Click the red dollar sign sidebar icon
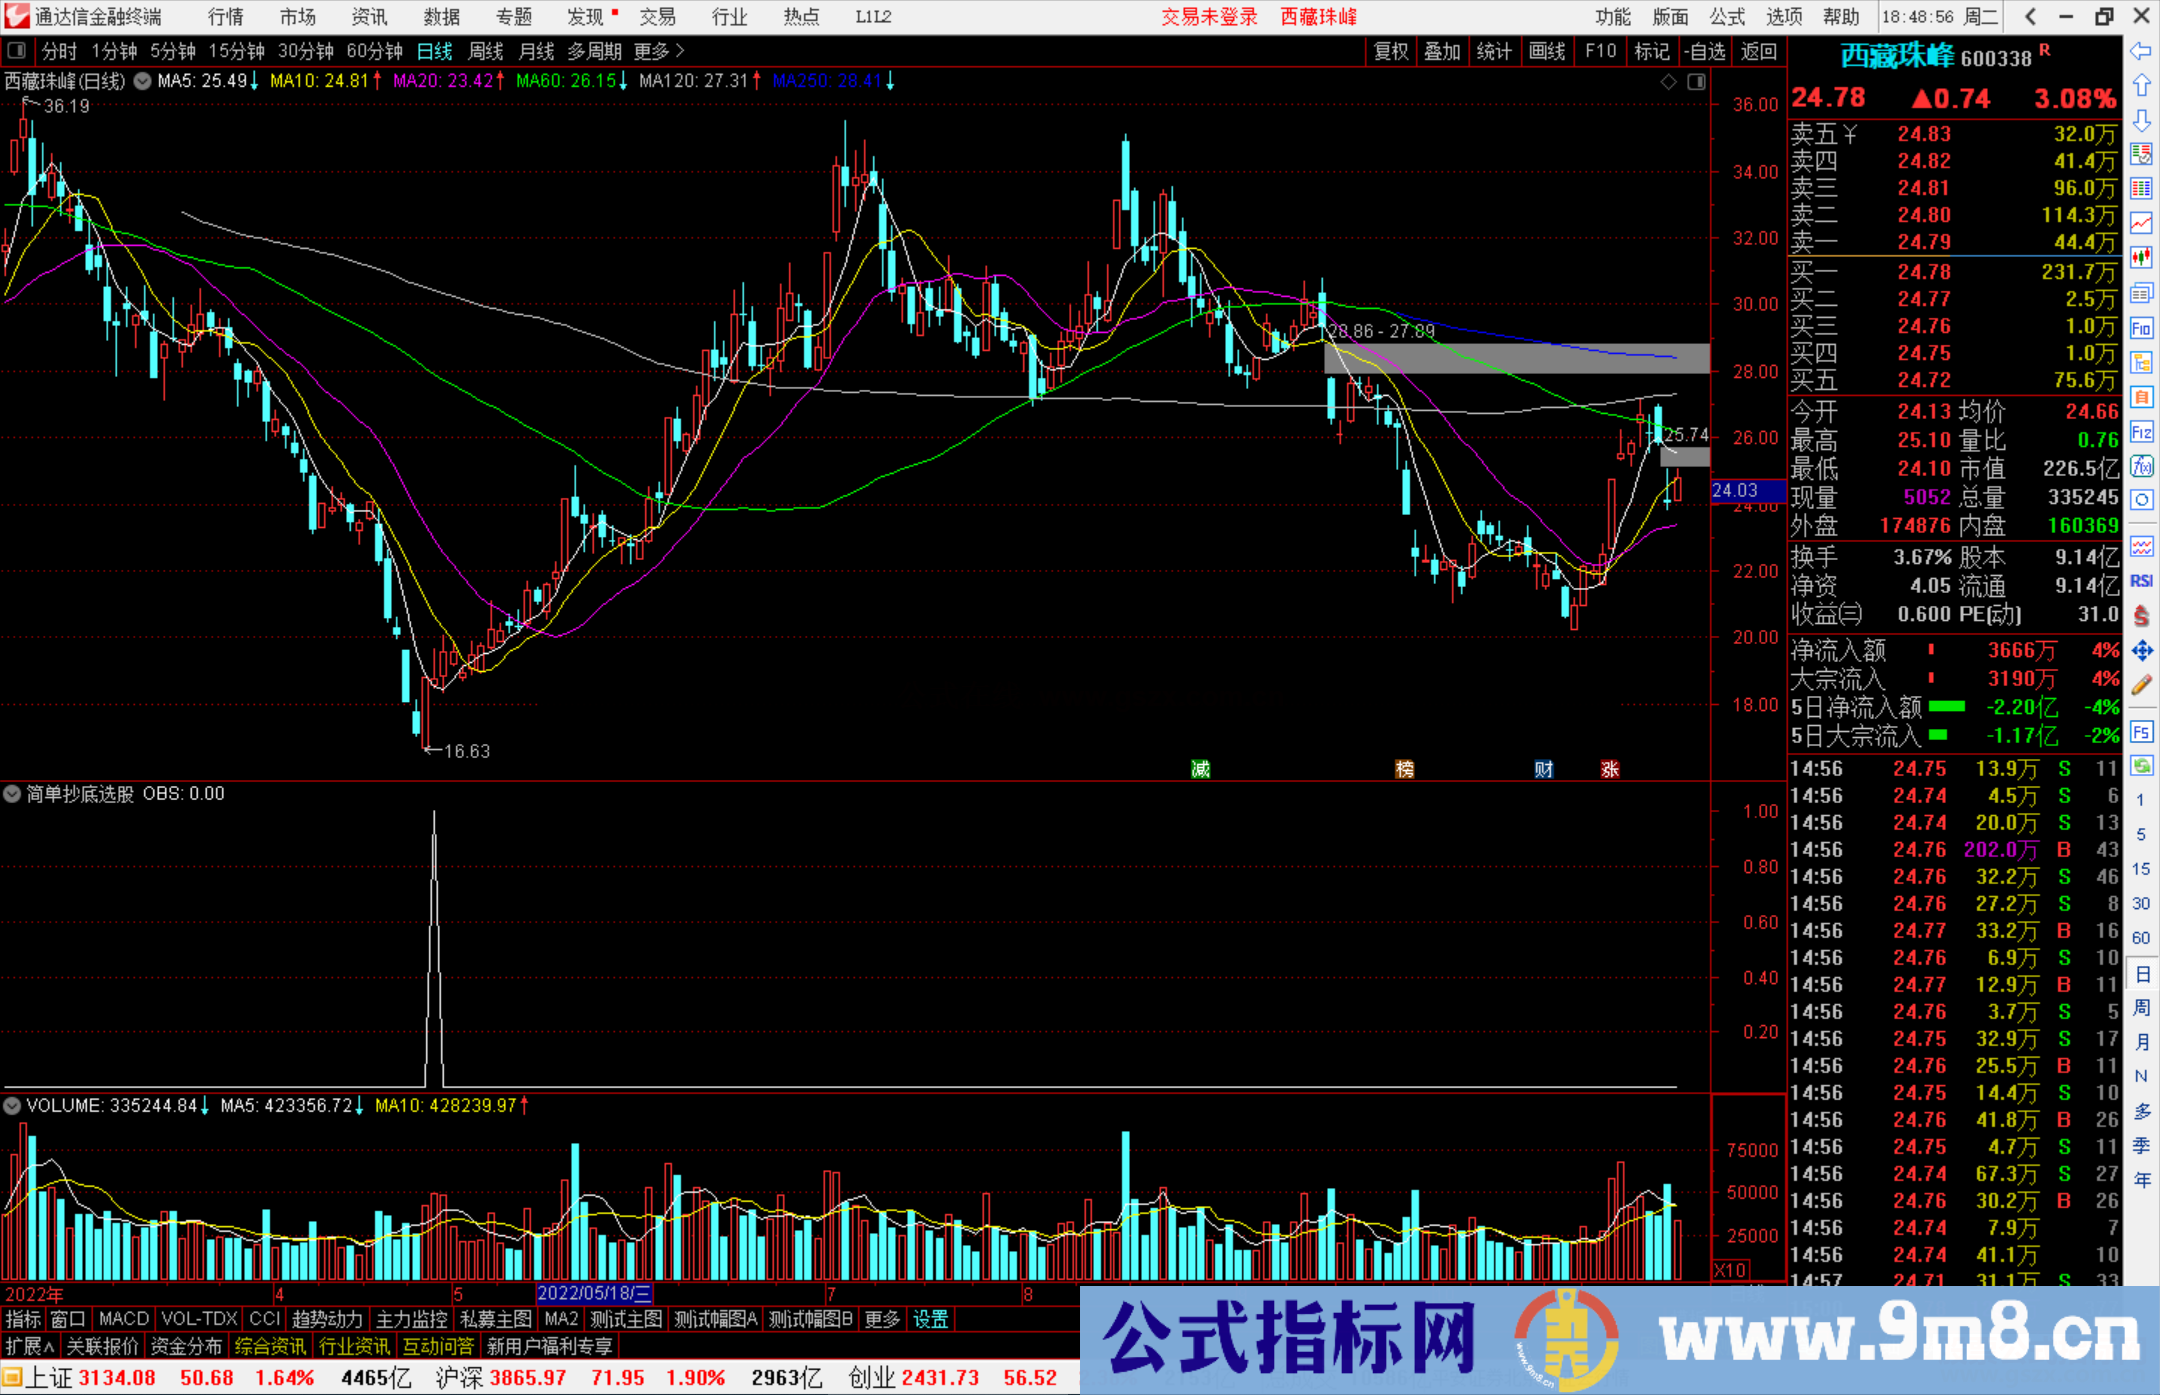Viewport: 2160px width, 1395px height. (2141, 616)
